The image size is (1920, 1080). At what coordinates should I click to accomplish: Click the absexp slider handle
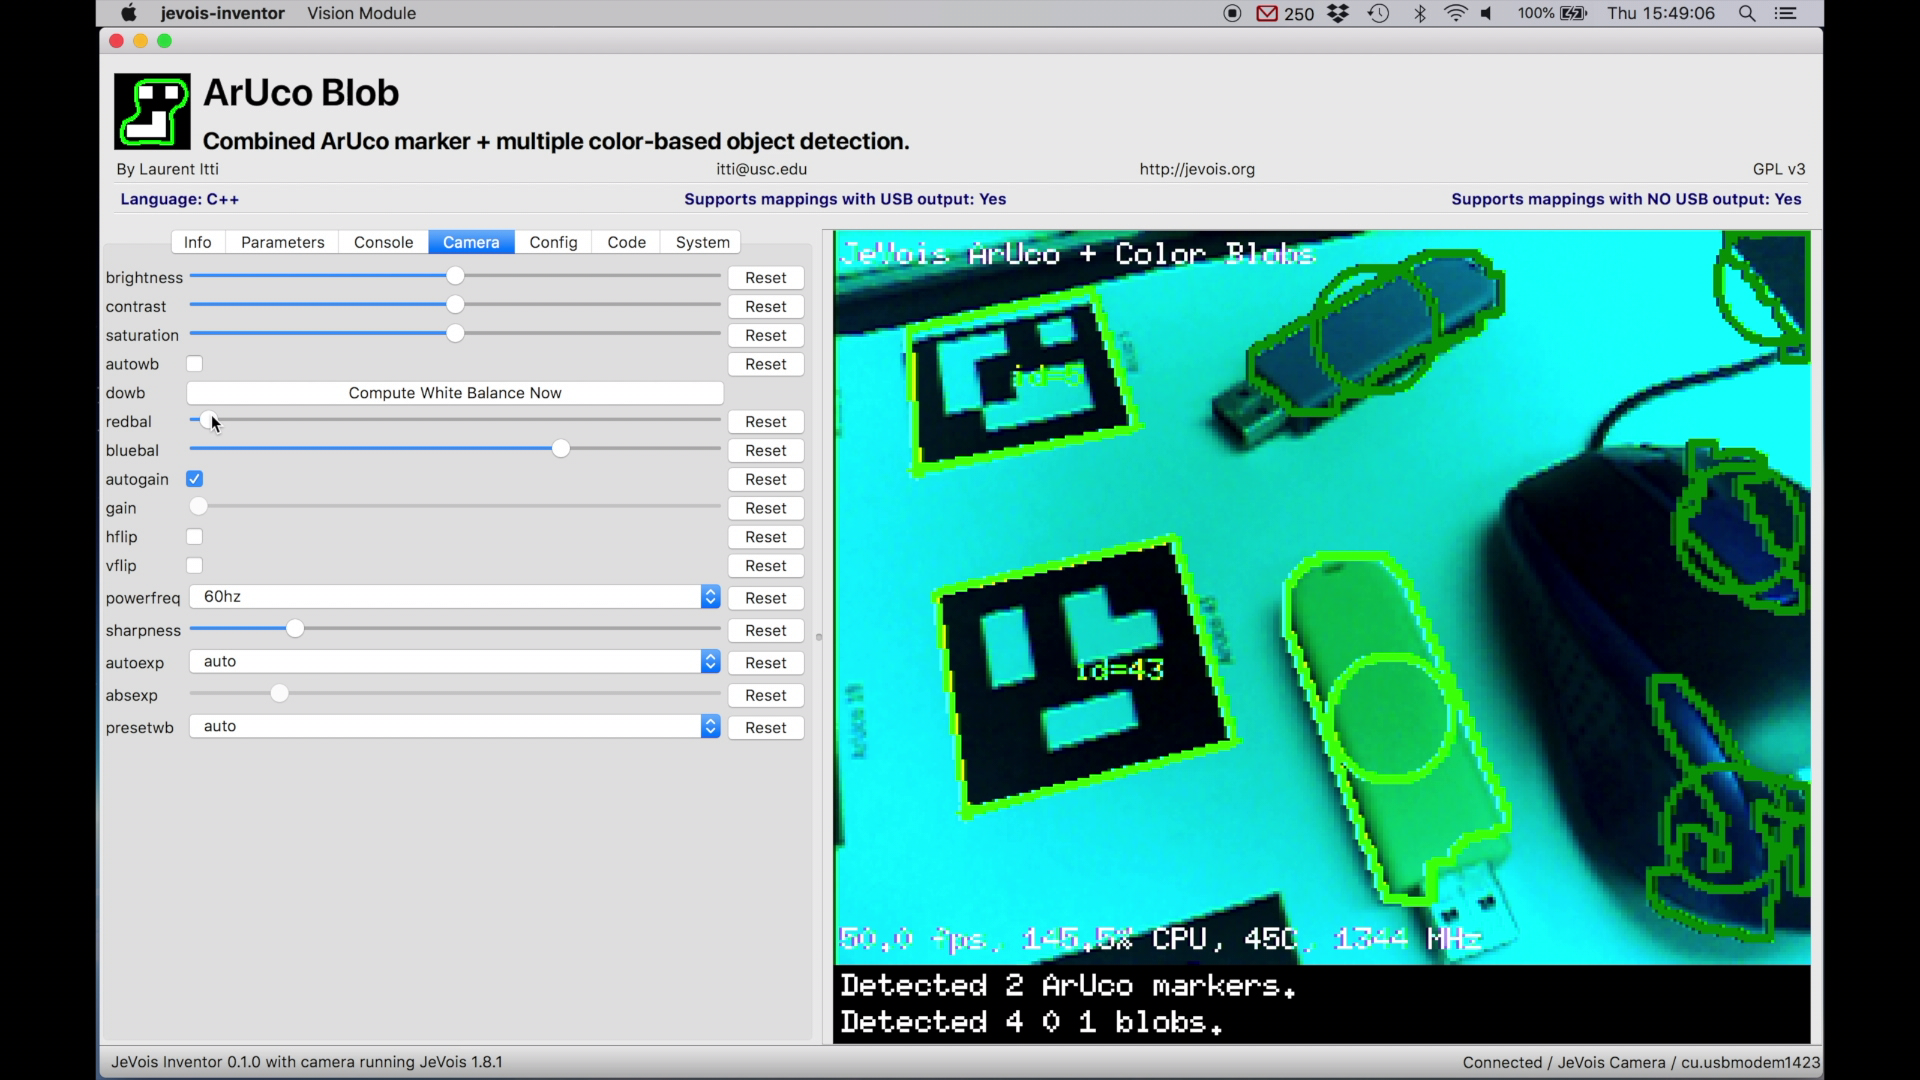[x=279, y=694]
